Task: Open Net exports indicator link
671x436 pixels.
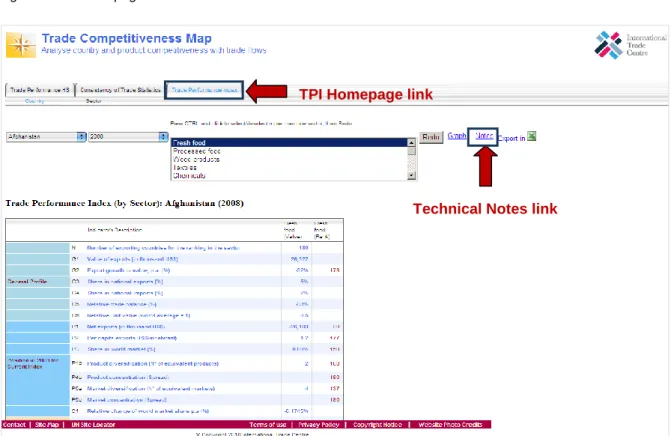Action: click(x=126, y=326)
